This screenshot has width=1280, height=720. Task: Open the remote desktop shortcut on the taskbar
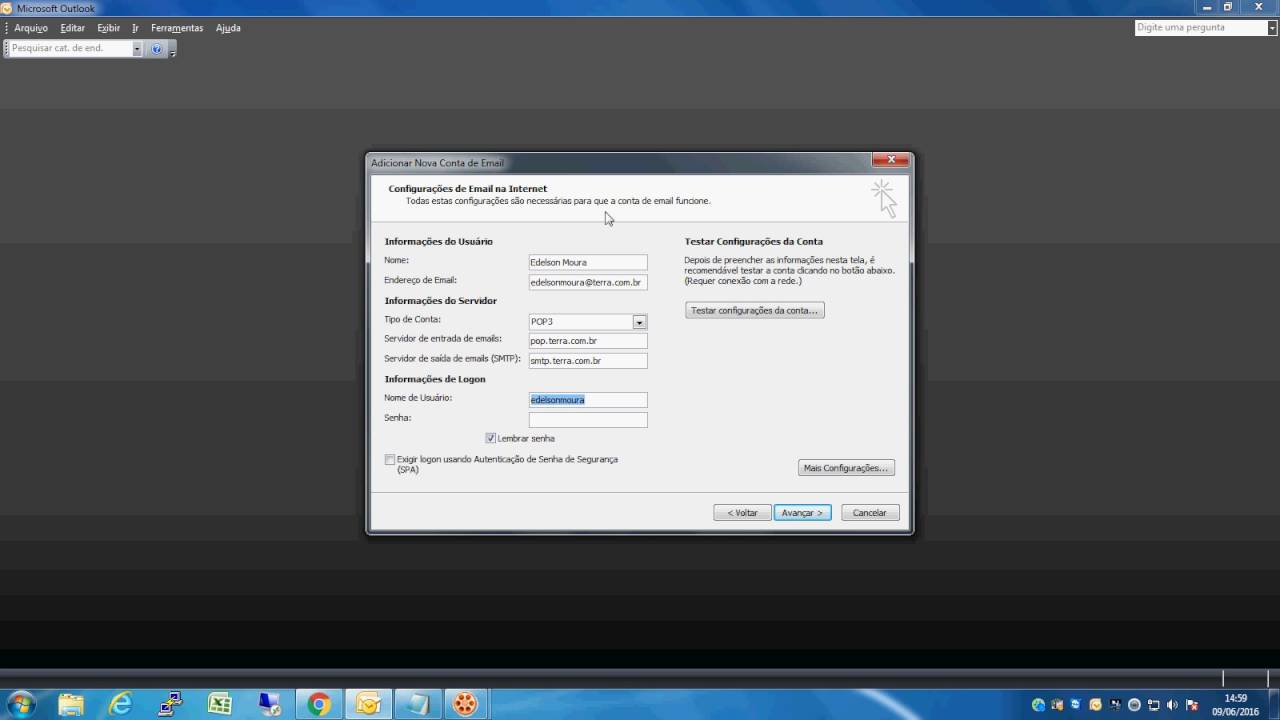pos(270,704)
